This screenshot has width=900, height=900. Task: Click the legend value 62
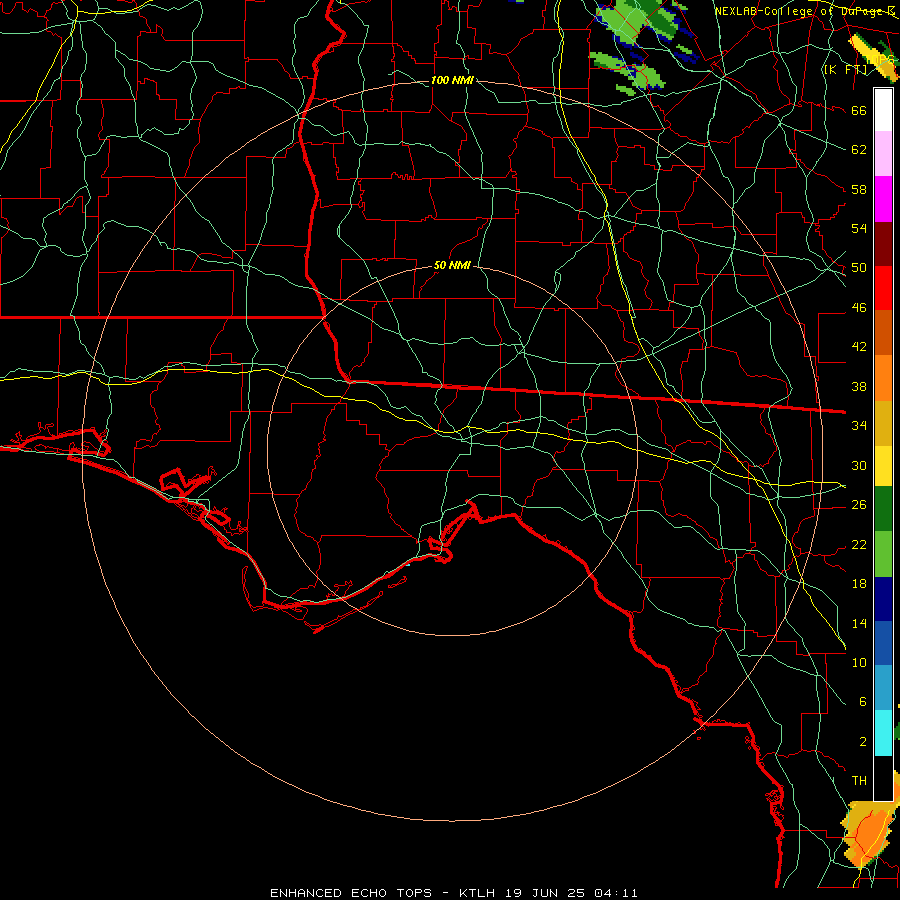(859, 149)
